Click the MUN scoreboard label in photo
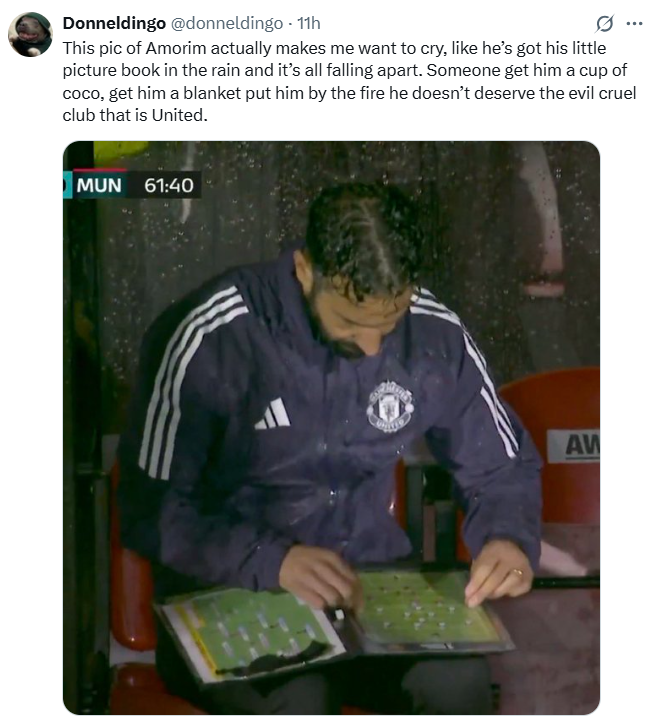 point(99,186)
